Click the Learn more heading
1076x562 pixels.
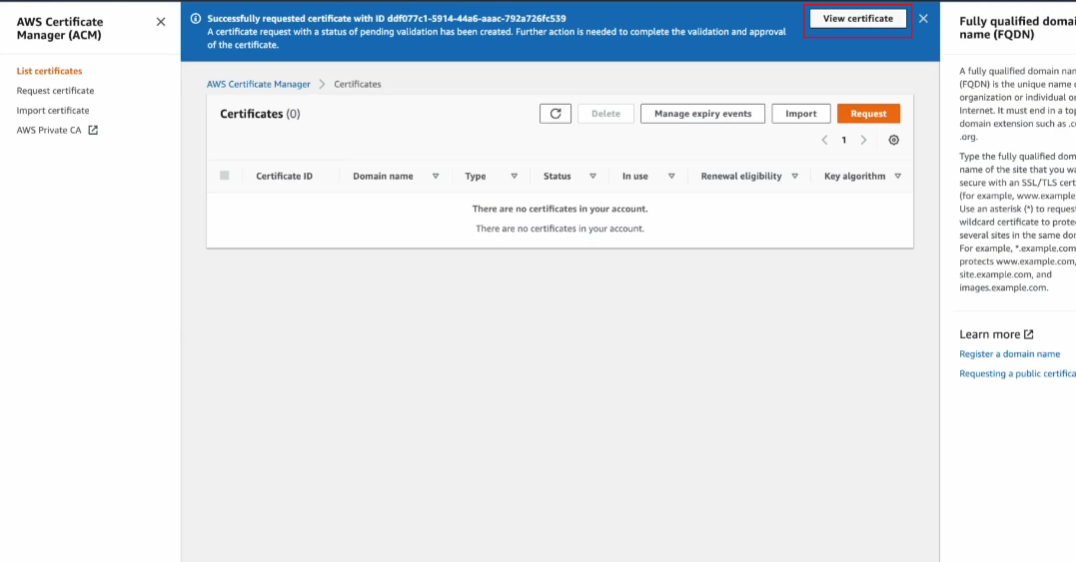coord(990,334)
